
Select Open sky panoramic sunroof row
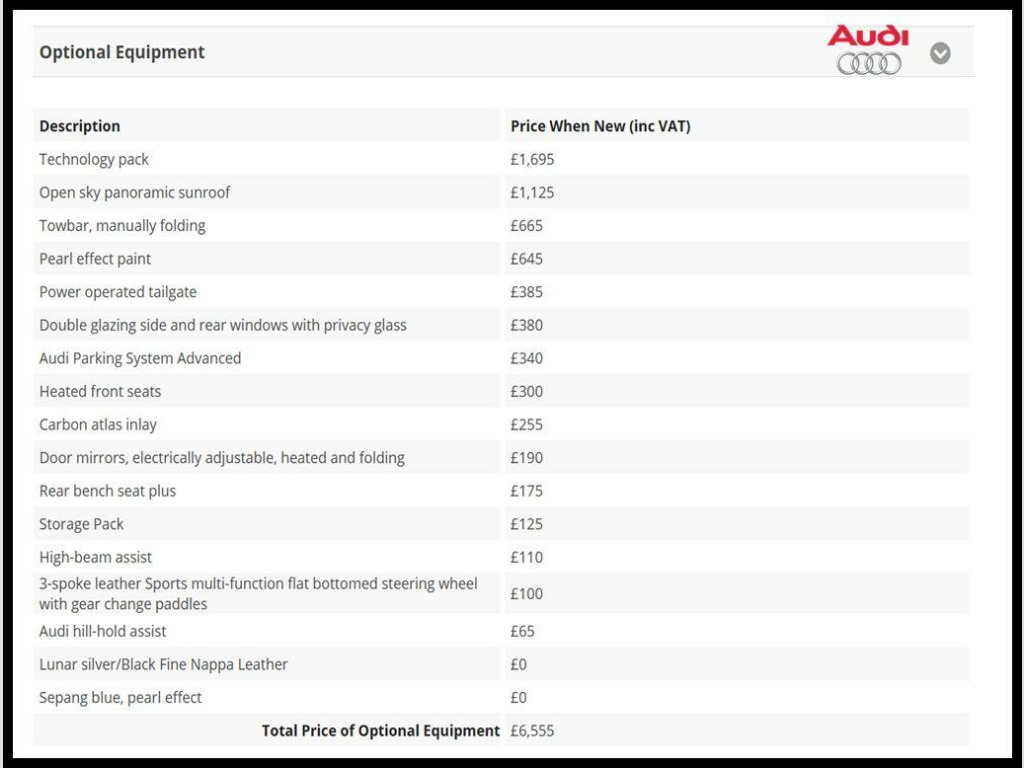click(x=135, y=192)
